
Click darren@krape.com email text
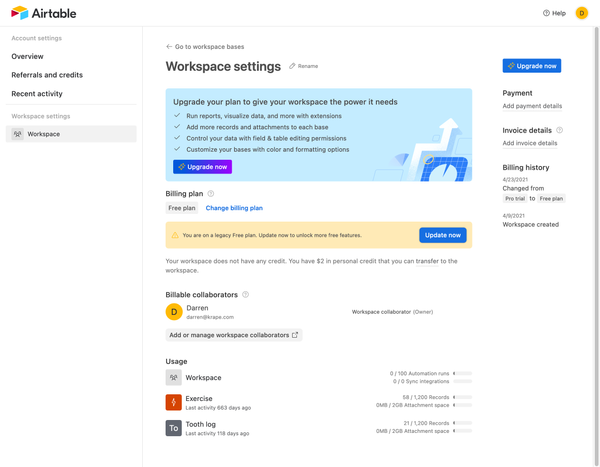point(210,317)
